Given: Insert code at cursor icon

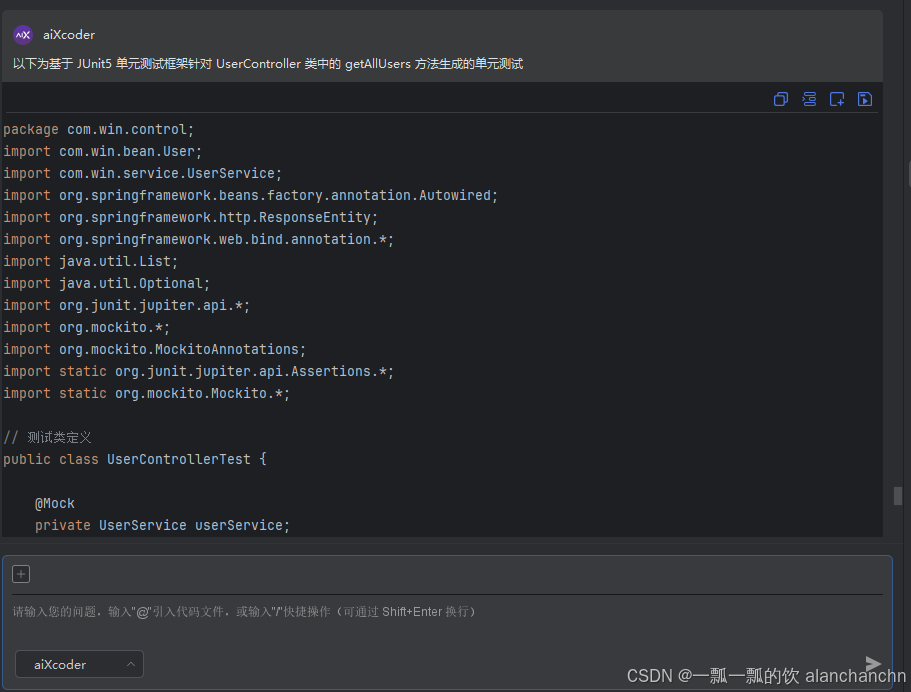Looking at the screenshot, I should [809, 99].
